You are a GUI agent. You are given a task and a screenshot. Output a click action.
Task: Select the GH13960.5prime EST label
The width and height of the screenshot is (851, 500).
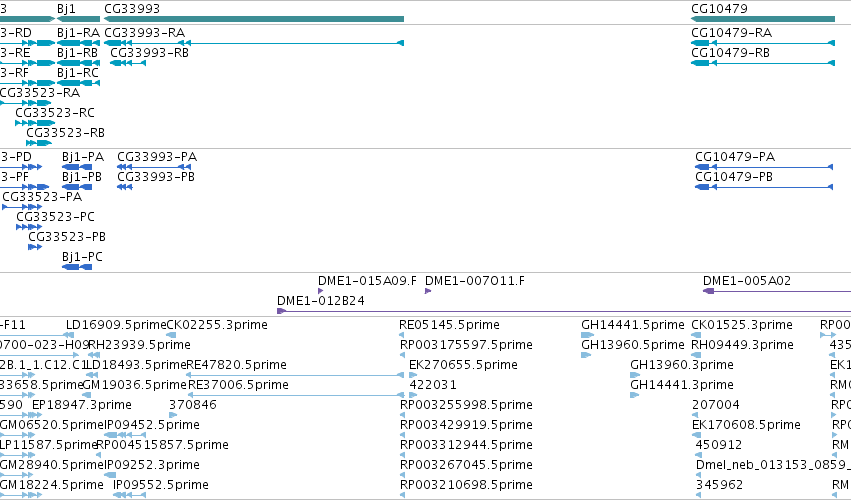(x=633, y=345)
